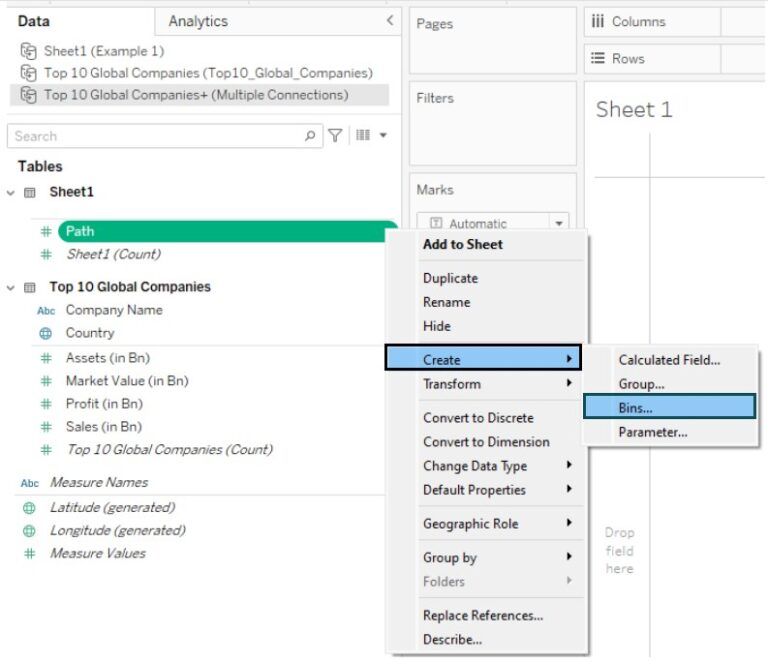
Task: Click the Sheet 1 title
Action: point(634,109)
